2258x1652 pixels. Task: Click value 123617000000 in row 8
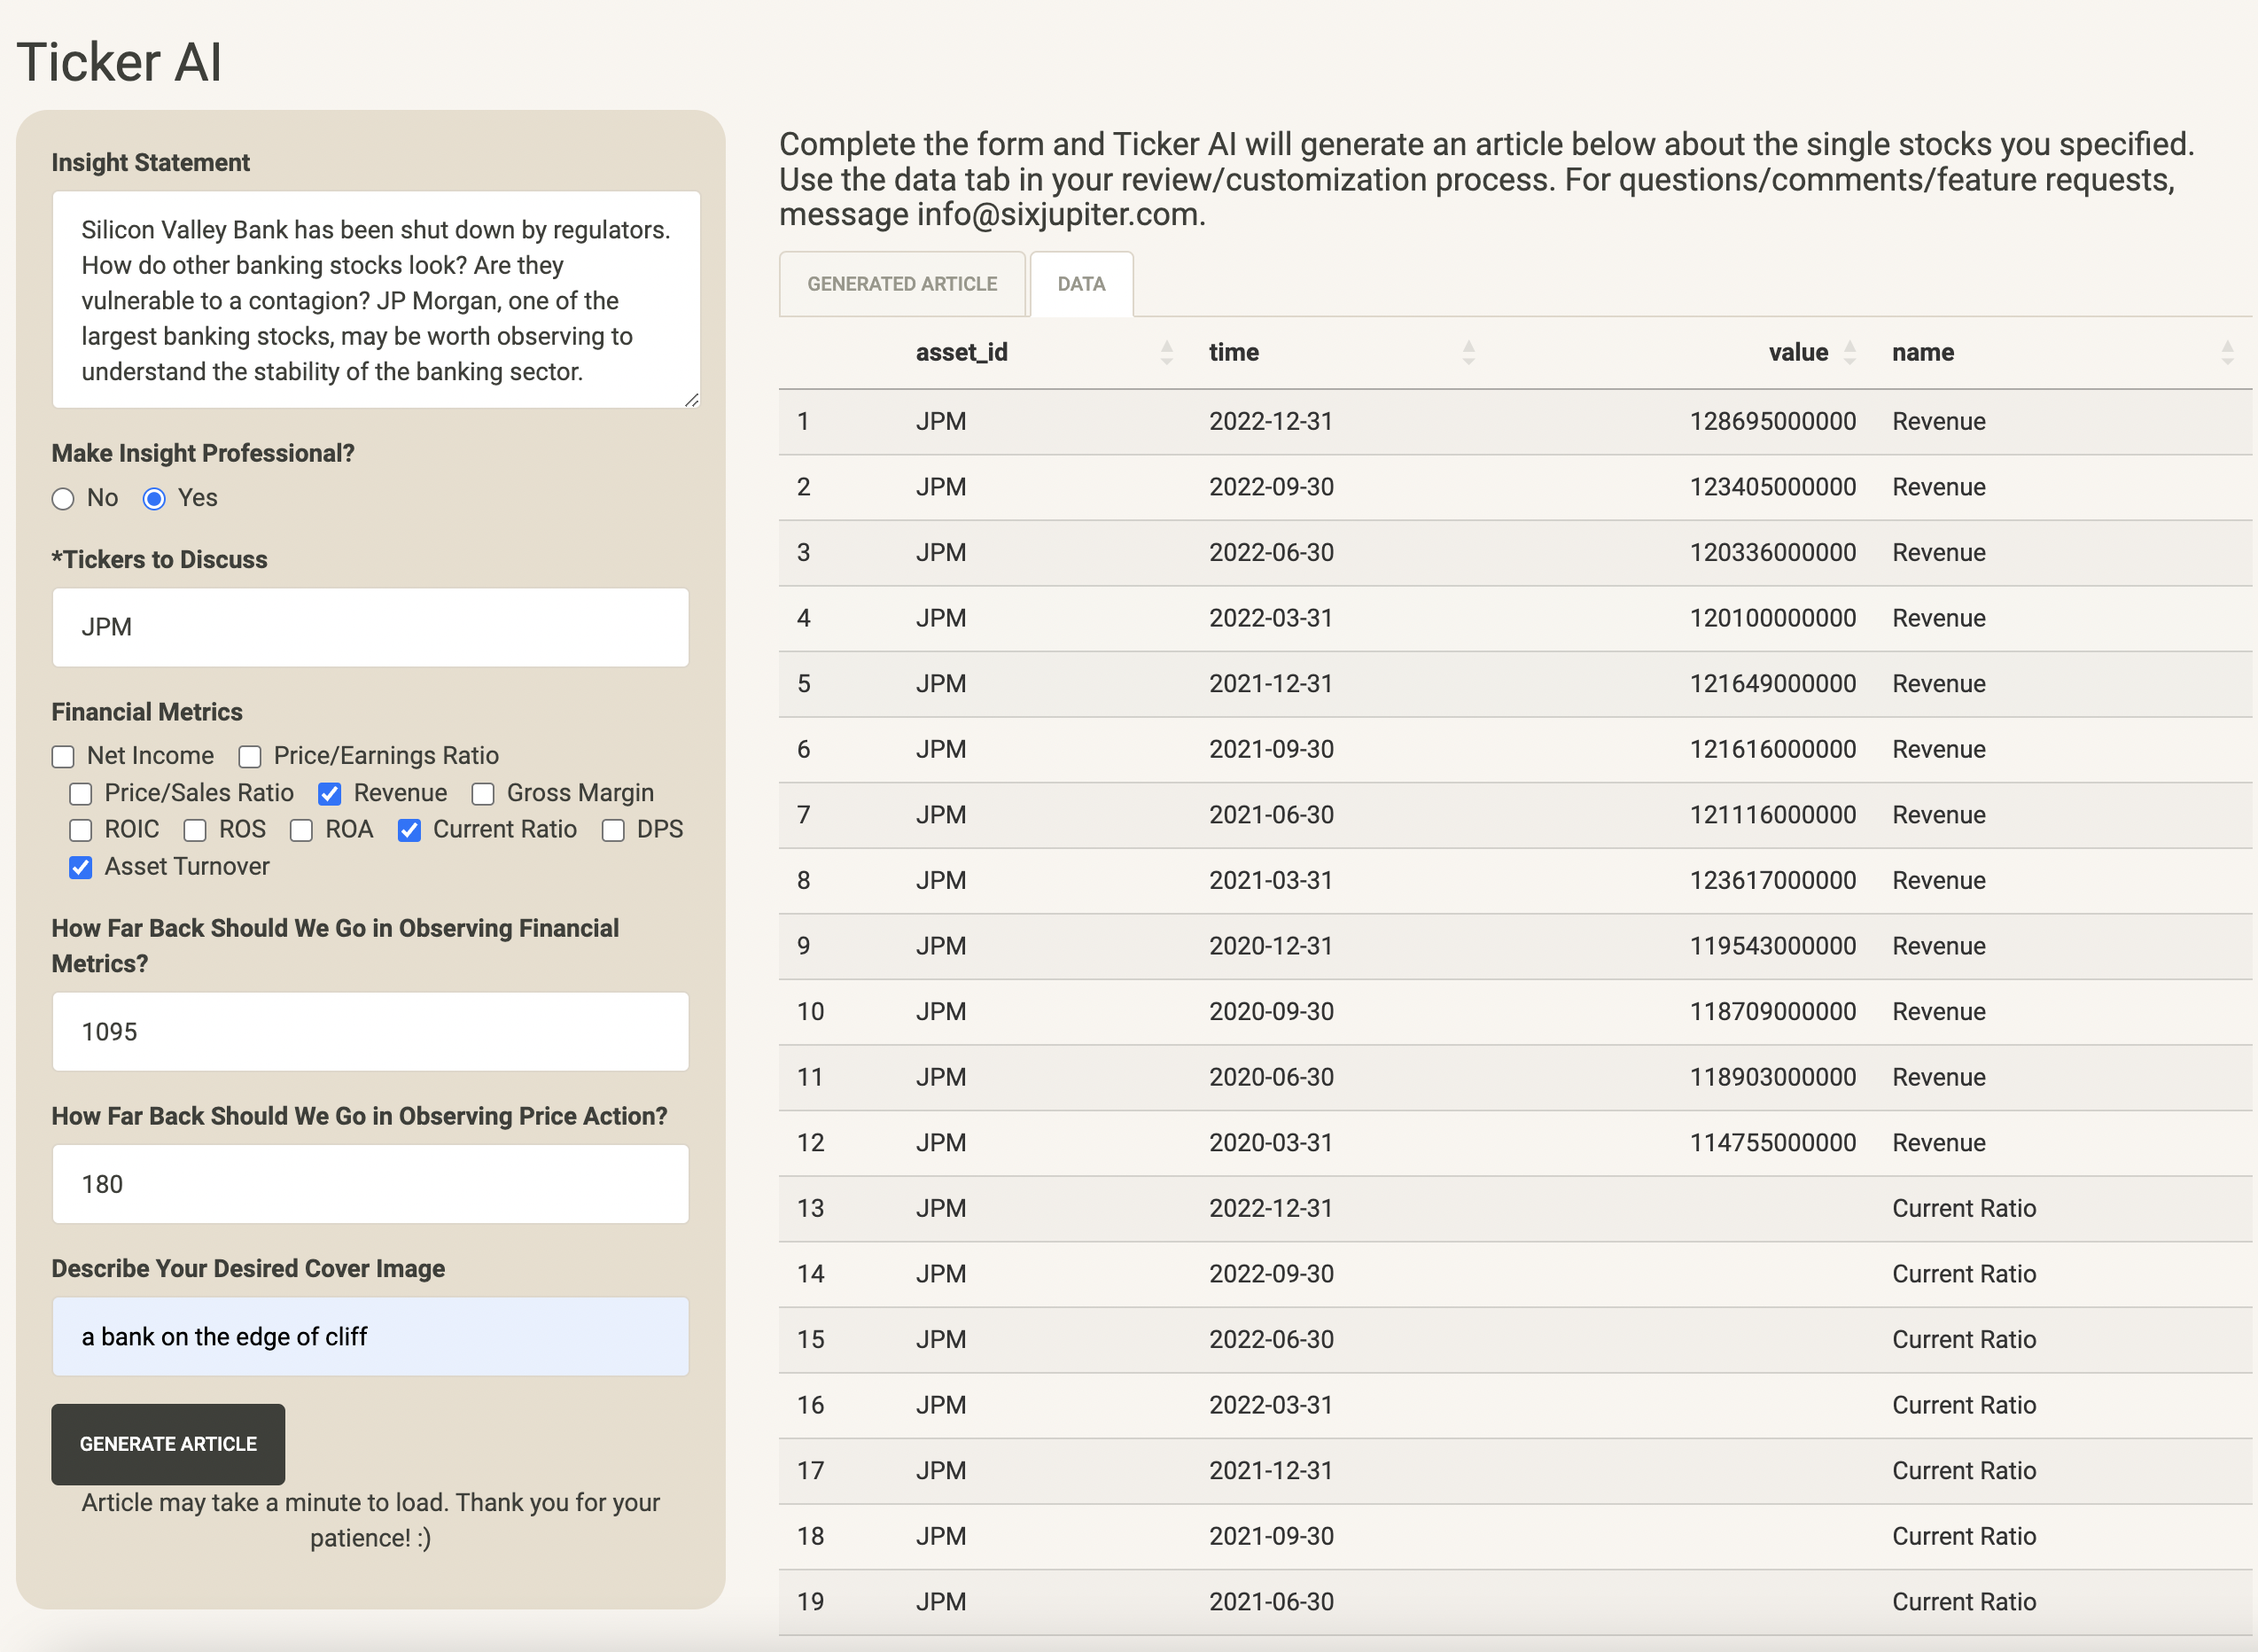point(1773,880)
